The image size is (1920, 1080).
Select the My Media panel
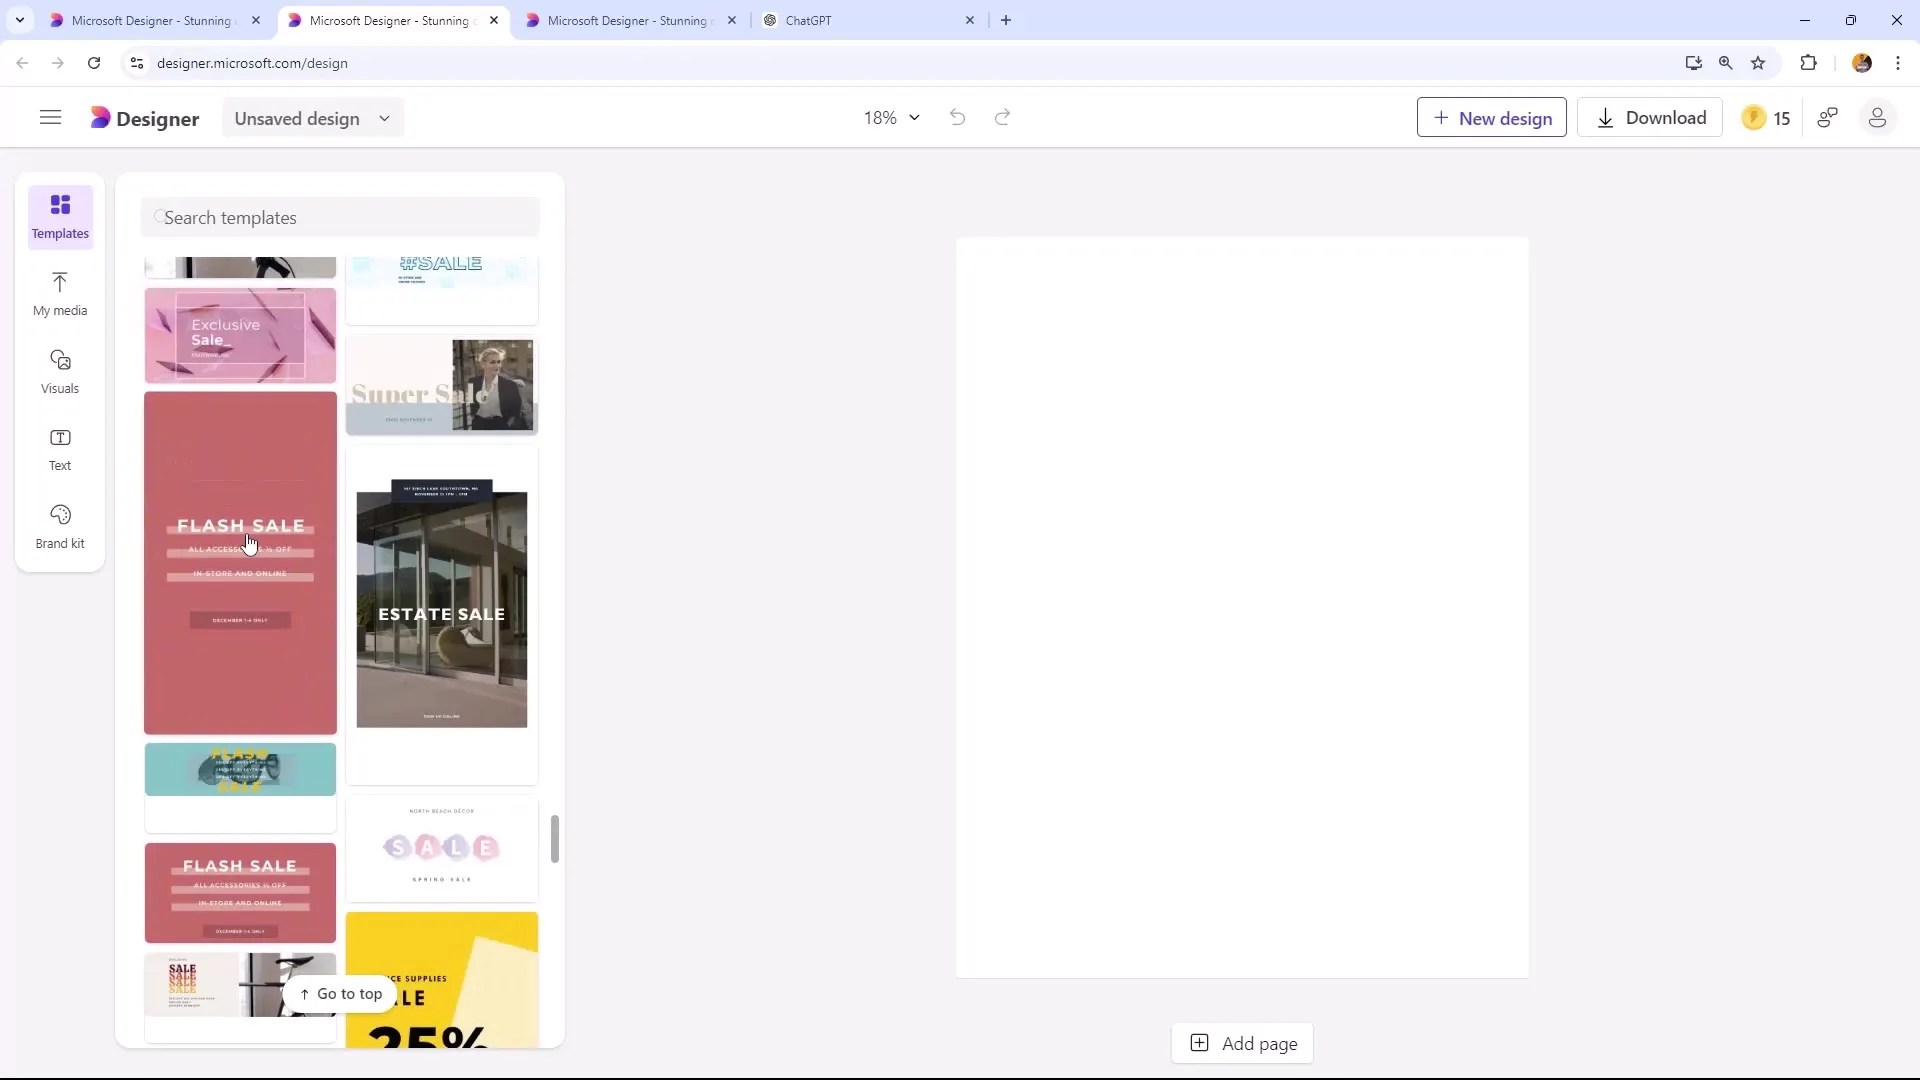[59, 293]
